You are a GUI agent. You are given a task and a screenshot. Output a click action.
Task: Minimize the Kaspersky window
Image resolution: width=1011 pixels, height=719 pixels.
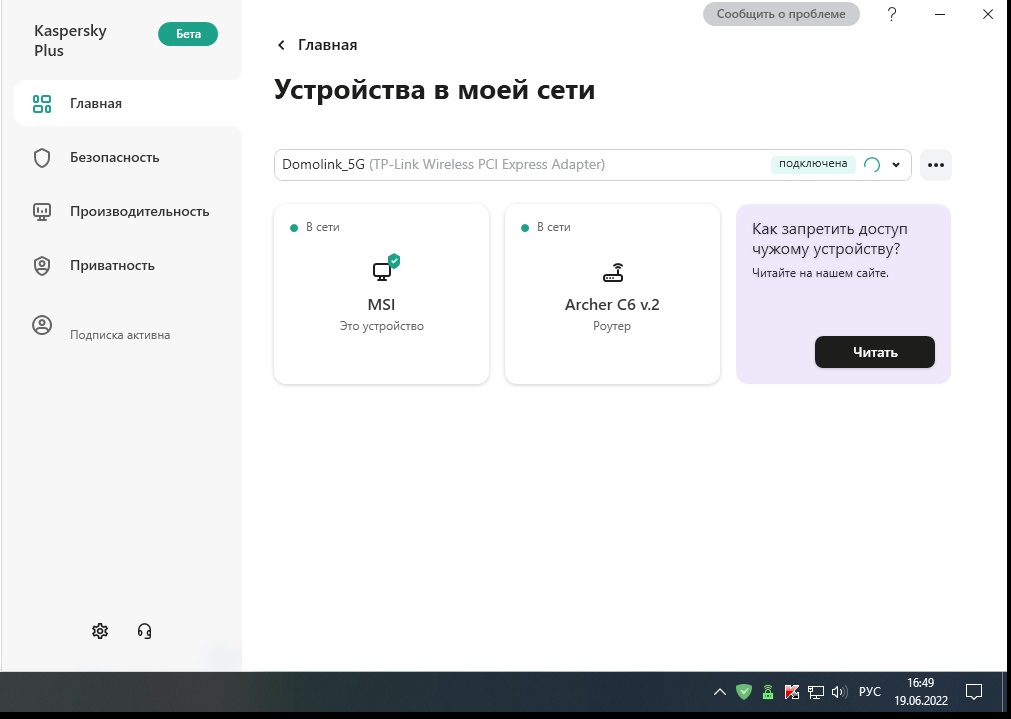tap(940, 14)
